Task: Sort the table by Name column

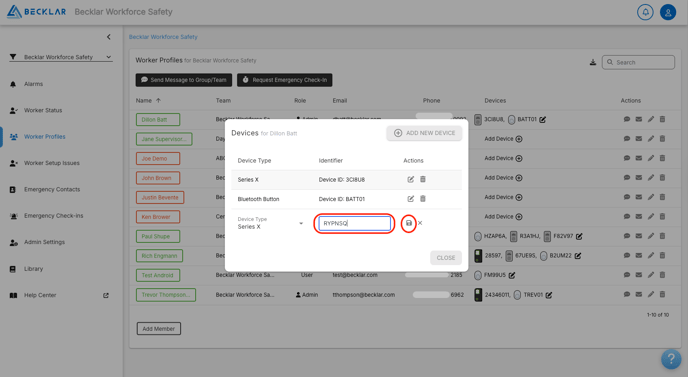Action: (x=148, y=101)
